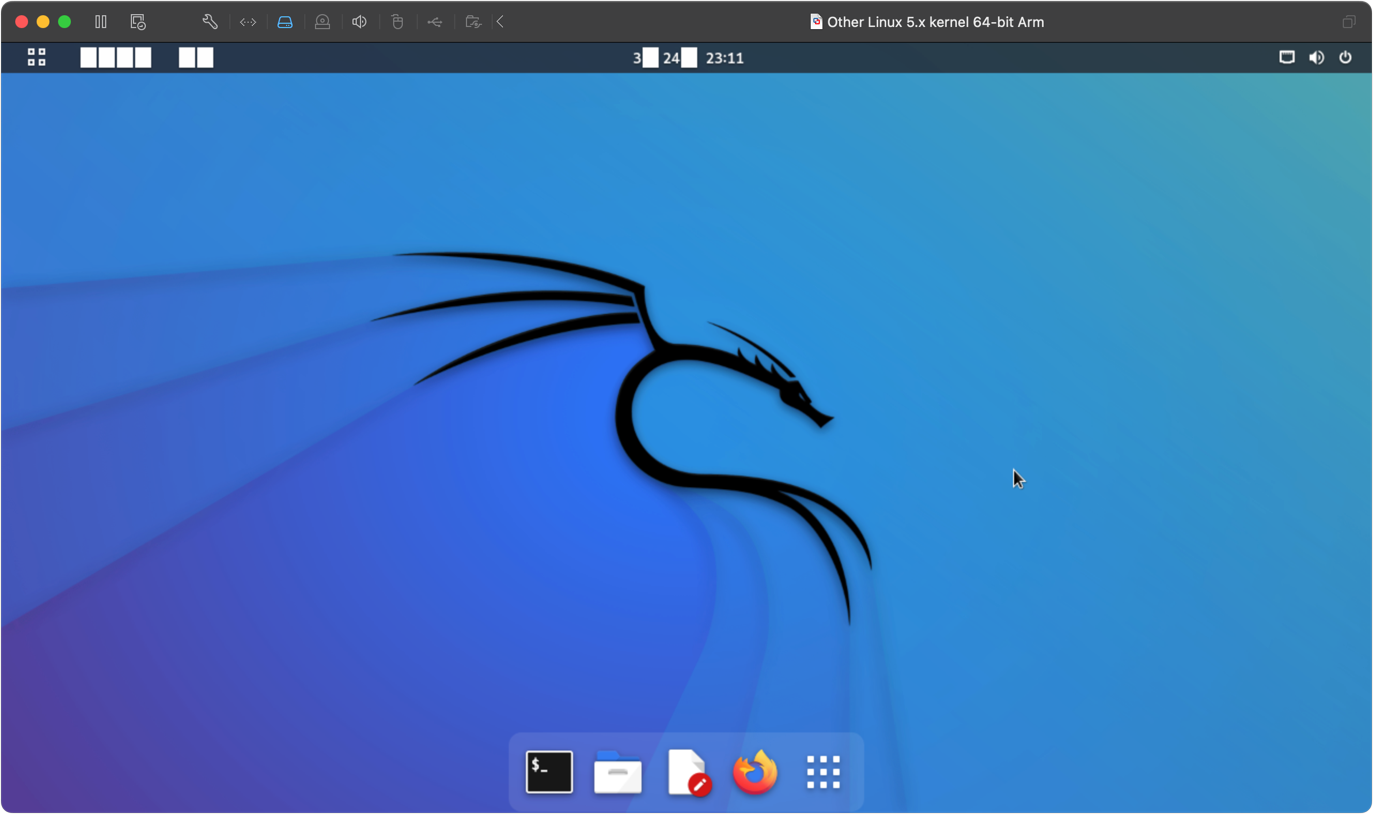The width and height of the screenshot is (1373, 814).
Task: Click the mouse device icon
Action: click(397, 22)
